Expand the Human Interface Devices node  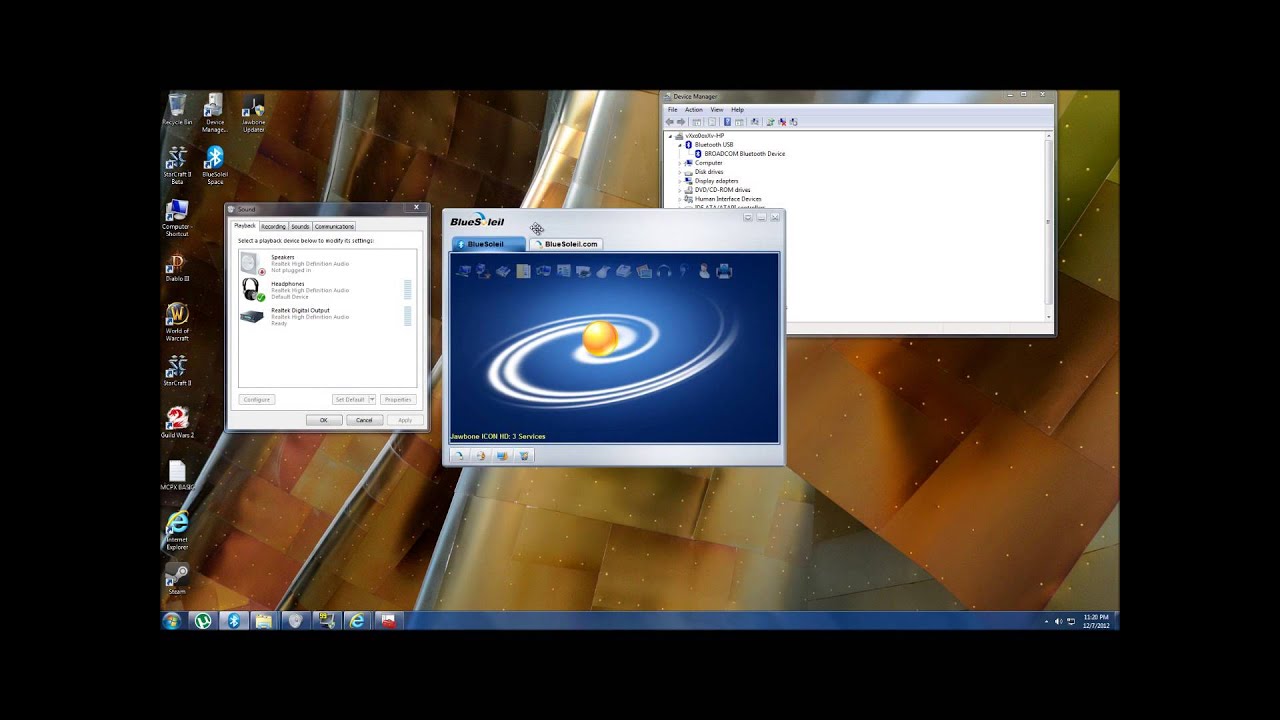[680, 199]
